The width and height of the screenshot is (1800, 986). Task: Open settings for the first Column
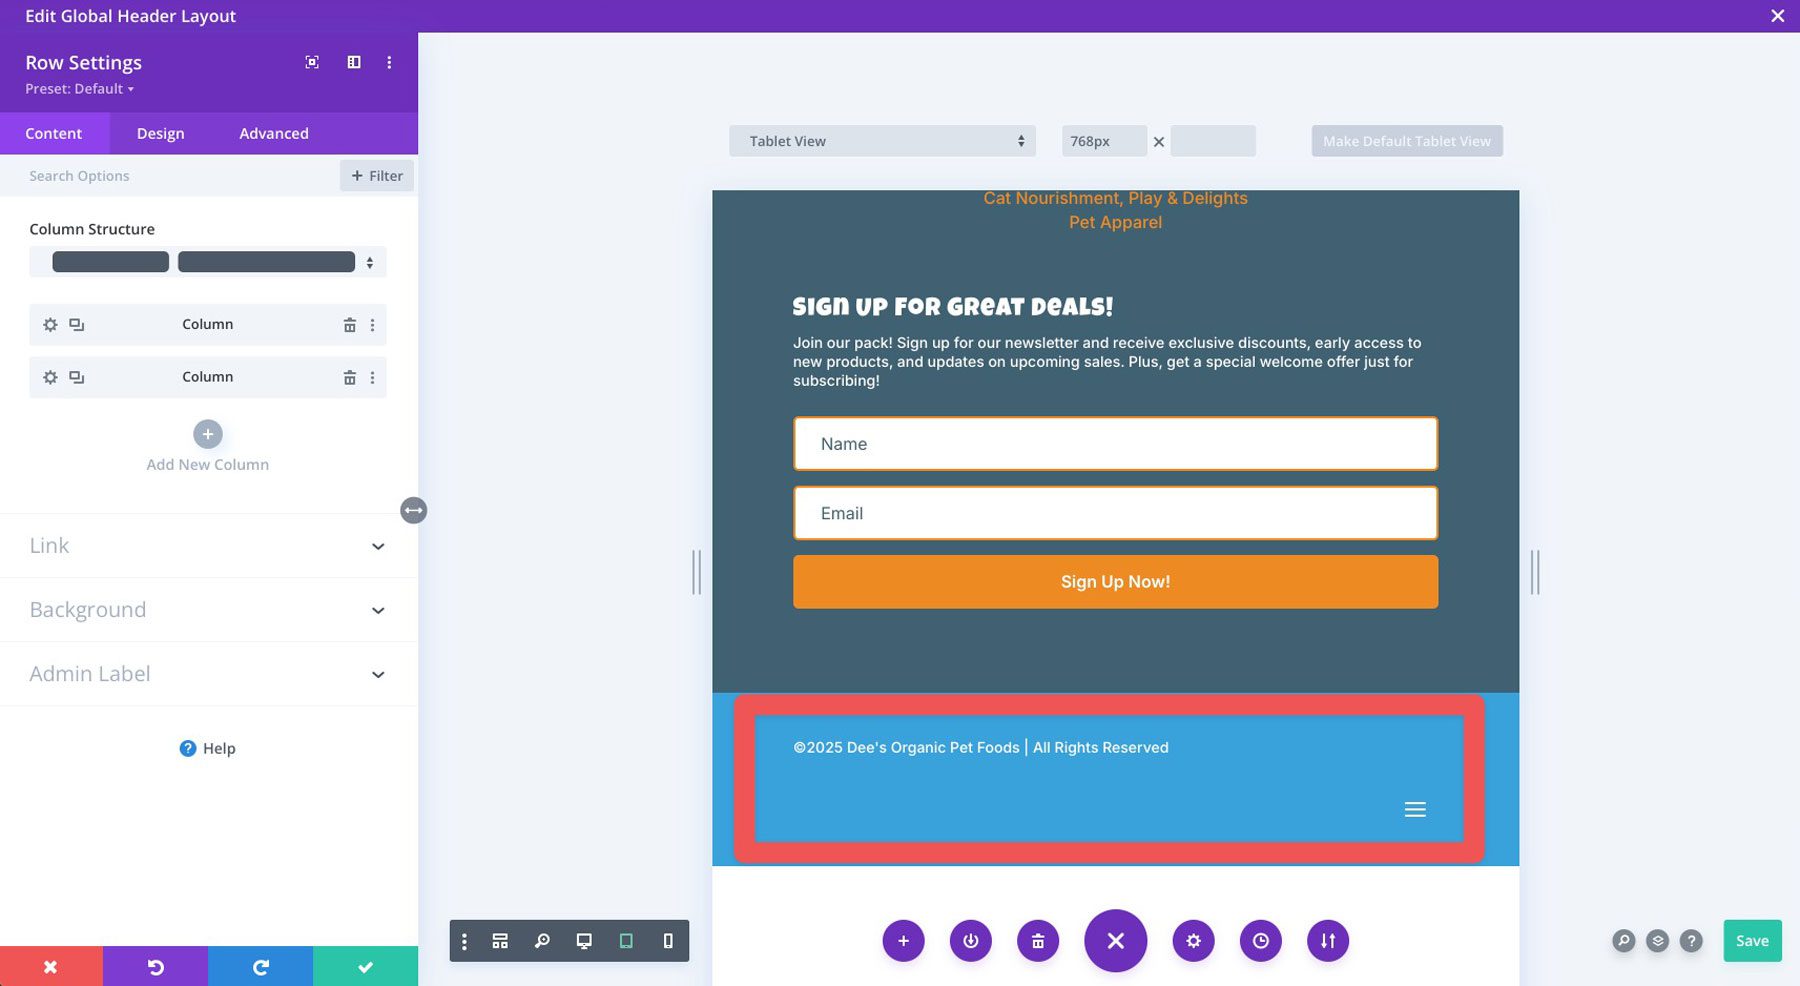pos(50,324)
